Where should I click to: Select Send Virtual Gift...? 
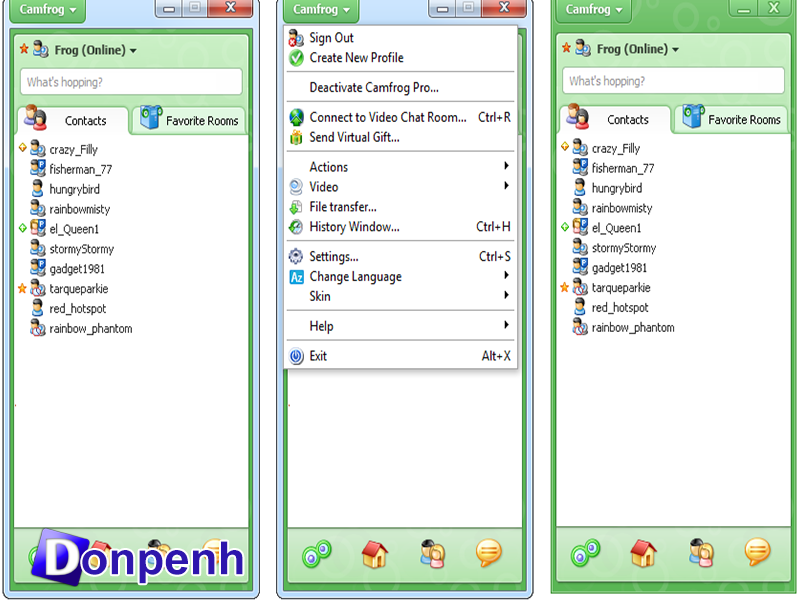pos(401,137)
